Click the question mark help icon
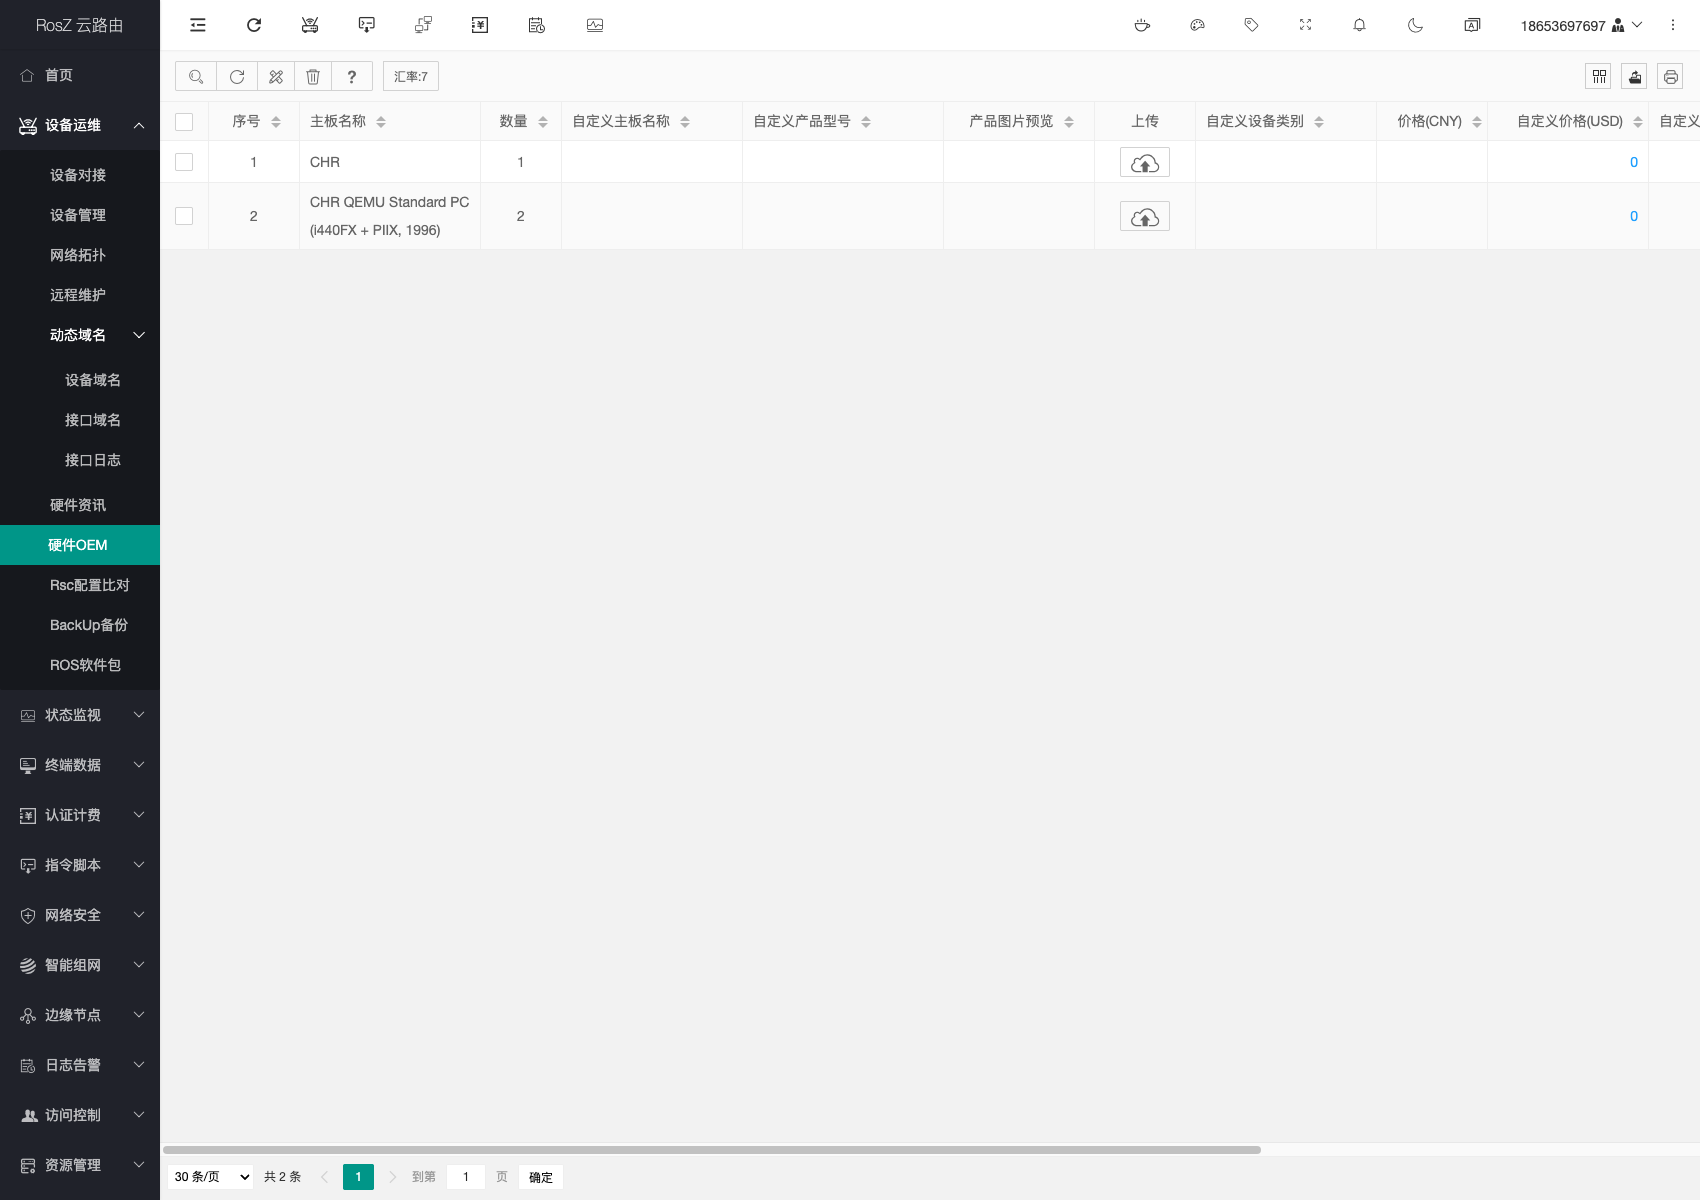The width and height of the screenshot is (1700, 1200). click(351, 77)
